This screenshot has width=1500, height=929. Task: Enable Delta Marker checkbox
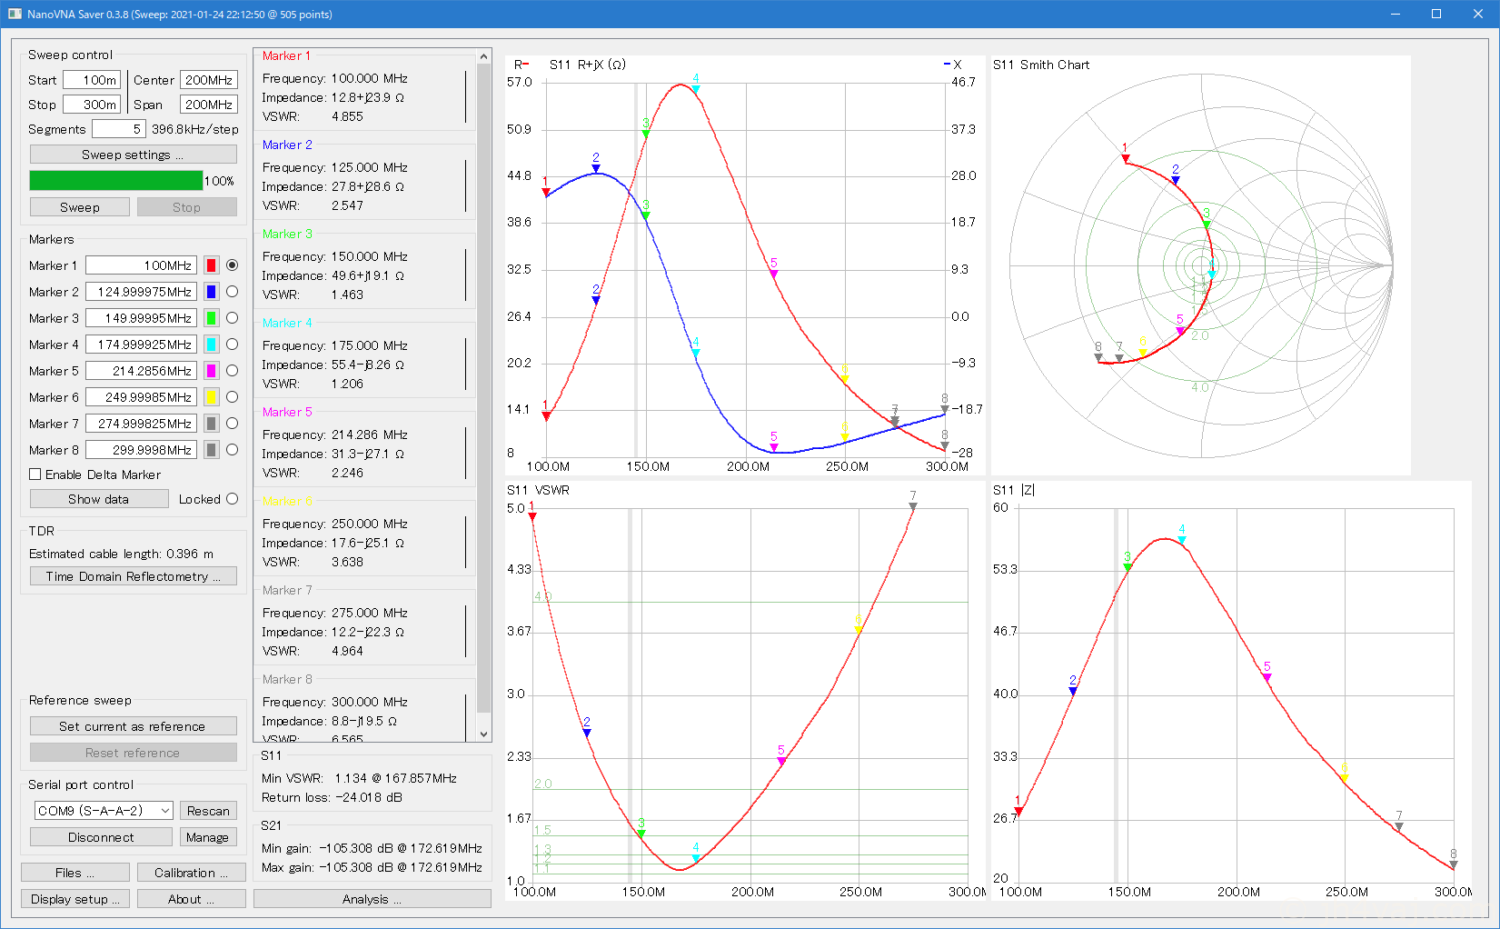(x=36, y=475)
